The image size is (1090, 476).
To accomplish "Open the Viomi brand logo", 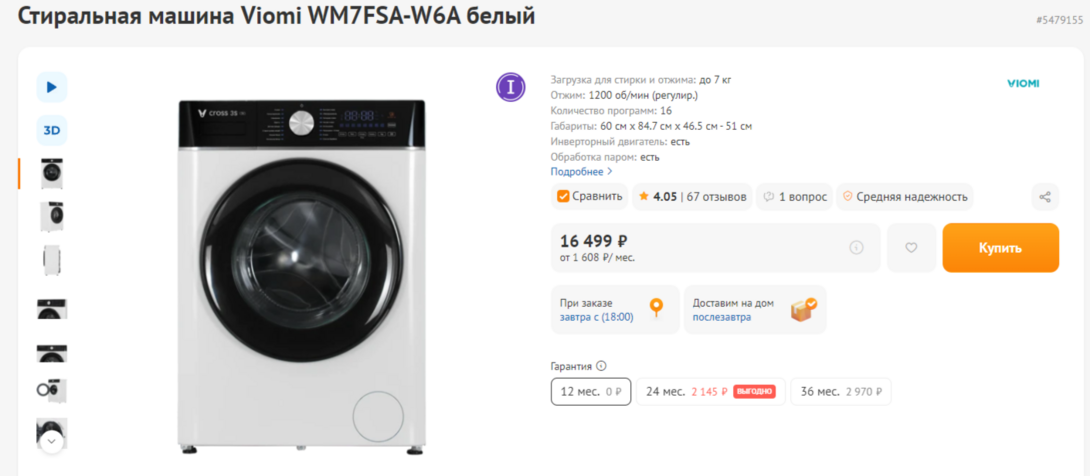I will [1022, 83].
